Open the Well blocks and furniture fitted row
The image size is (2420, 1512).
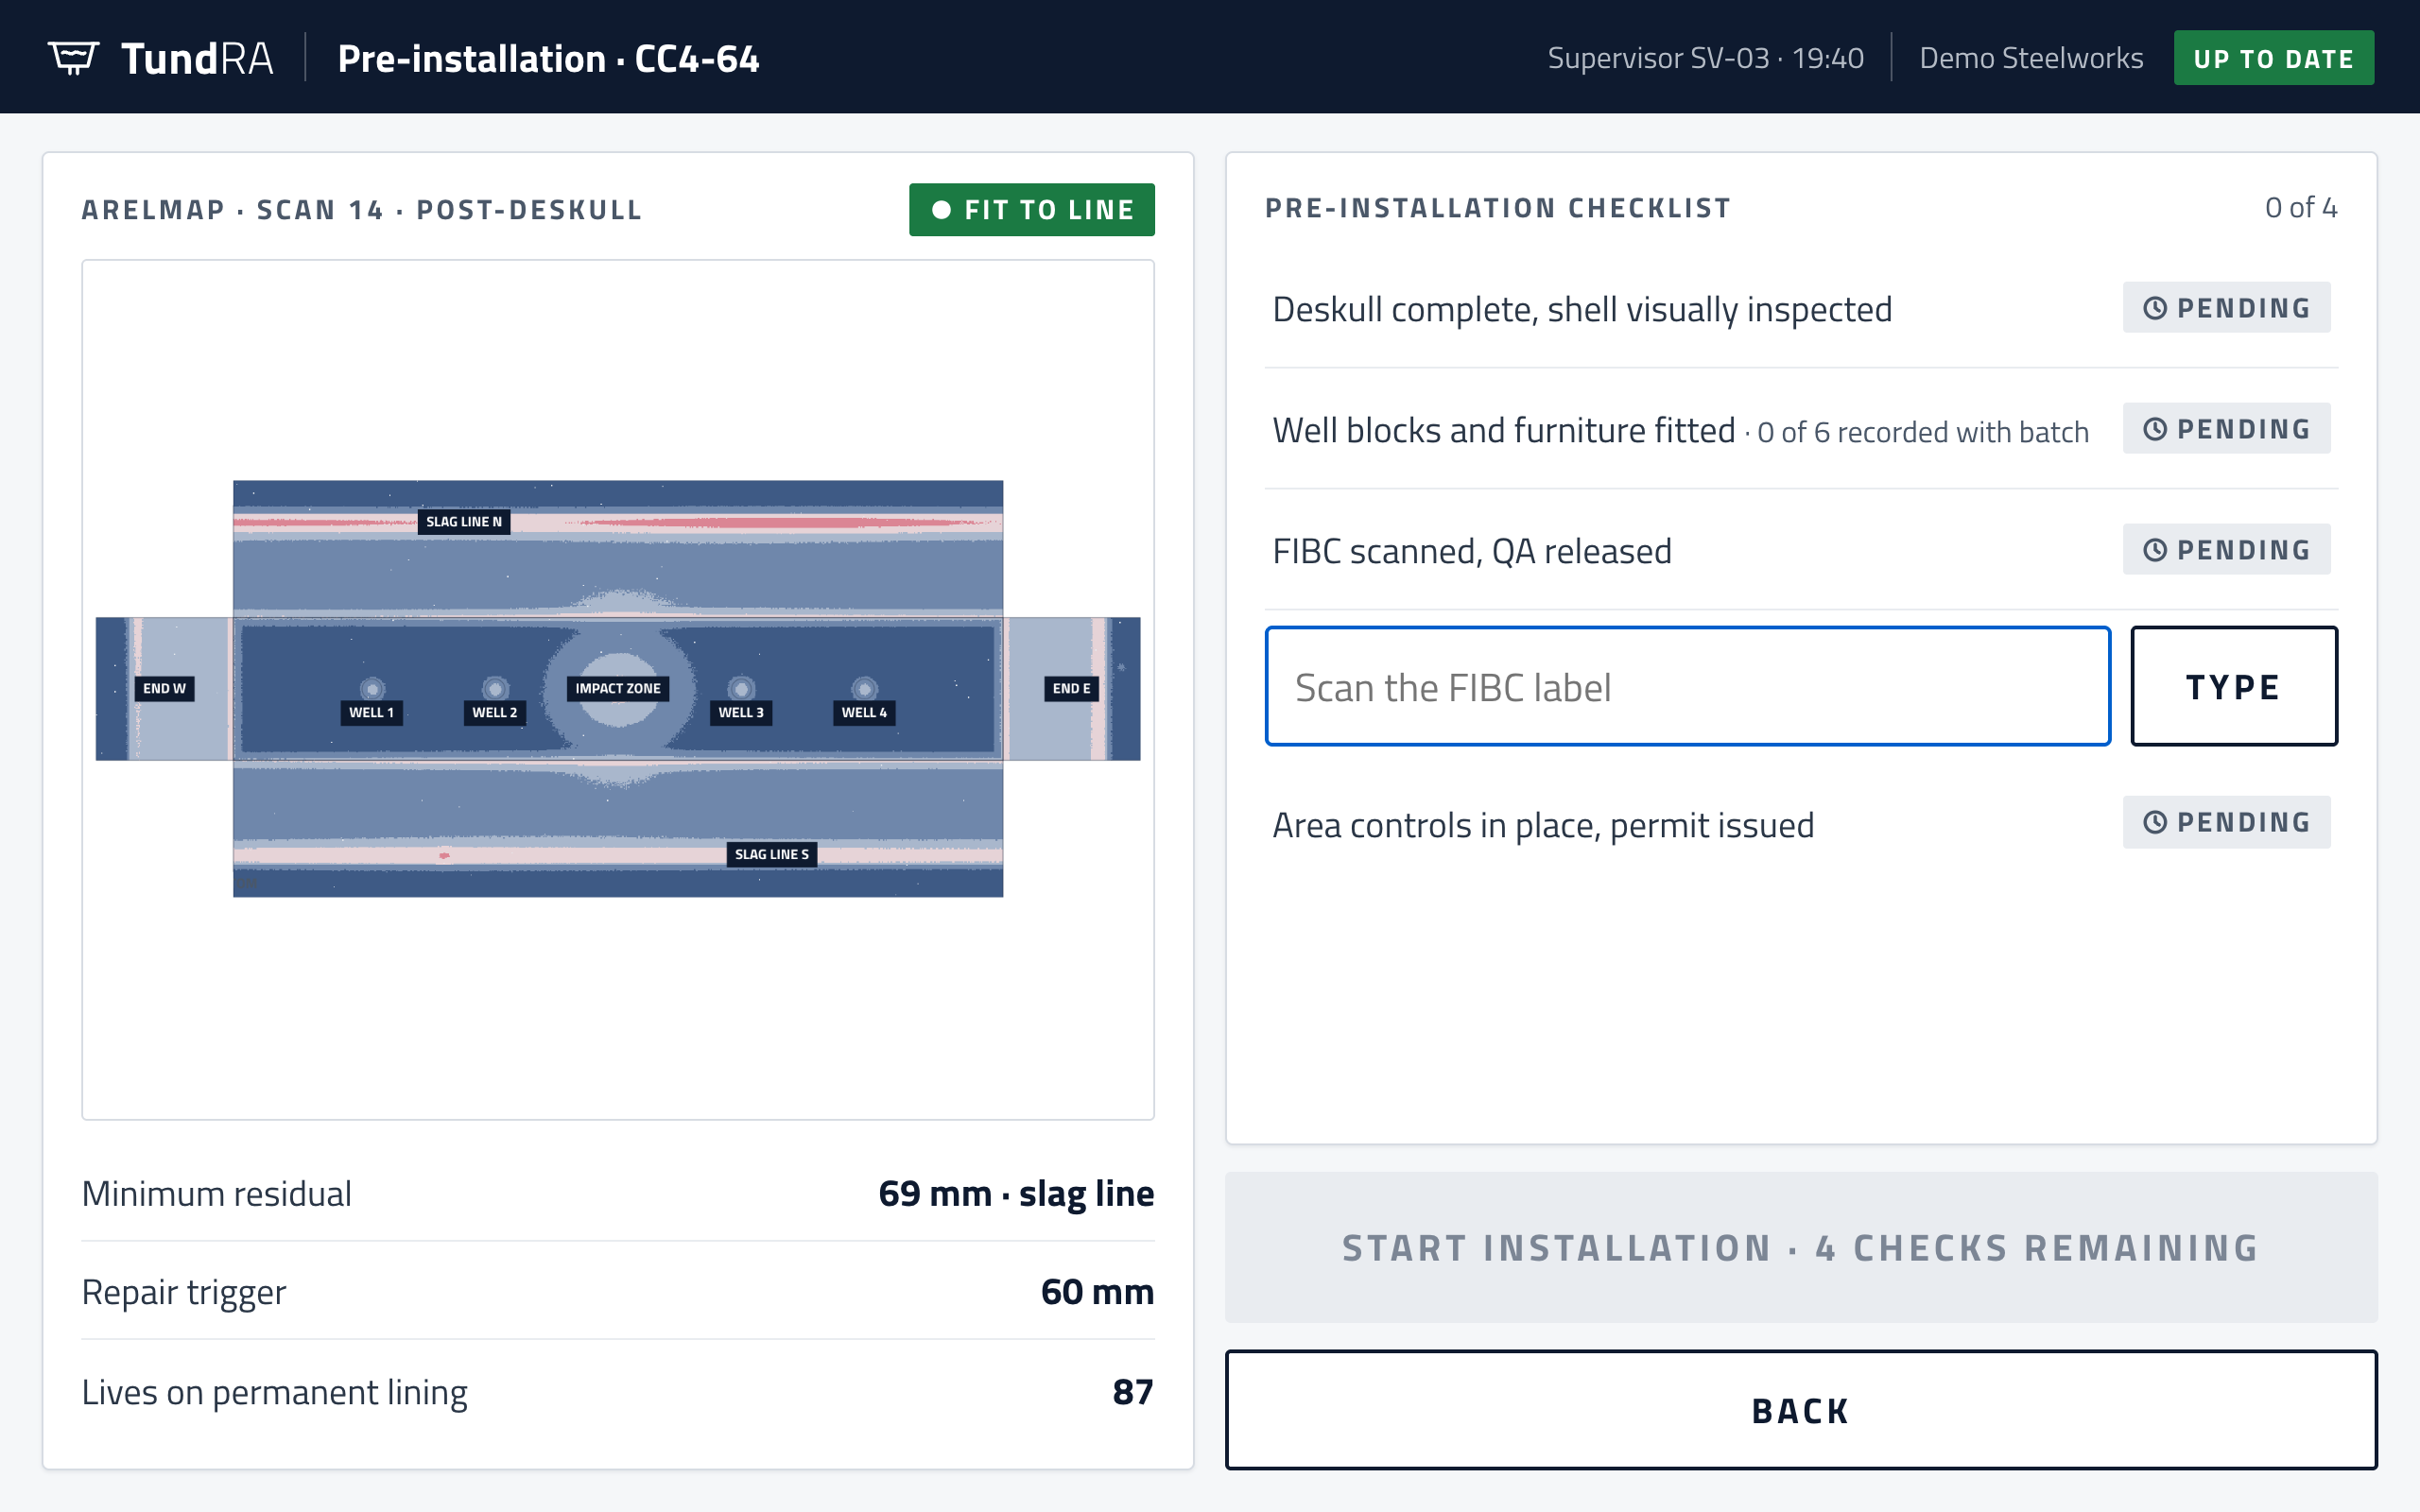click(x=1801, y=429)
